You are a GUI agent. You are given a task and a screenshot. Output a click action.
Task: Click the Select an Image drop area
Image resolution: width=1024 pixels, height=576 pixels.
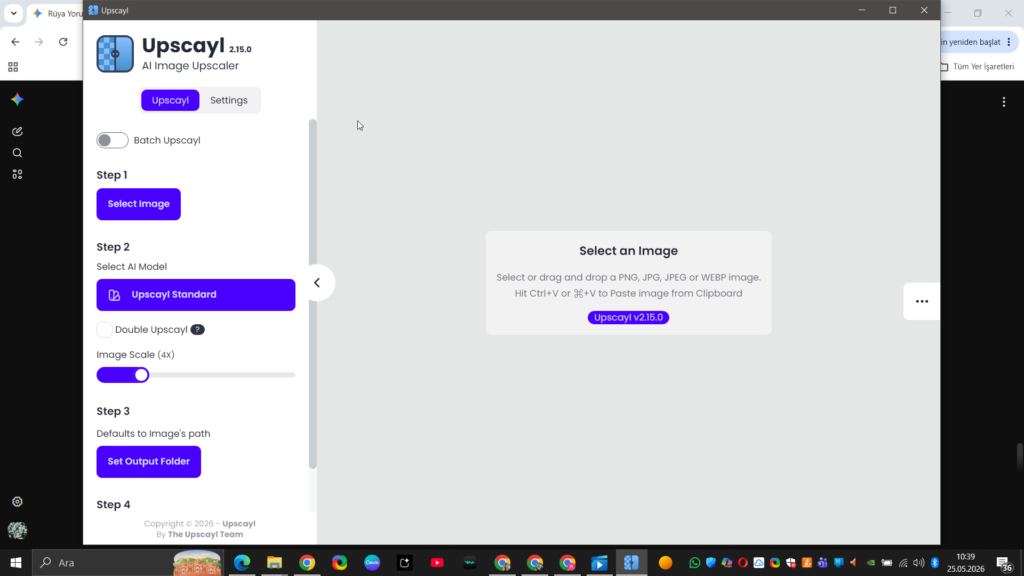pyautogui.click(x=628, y=283)
